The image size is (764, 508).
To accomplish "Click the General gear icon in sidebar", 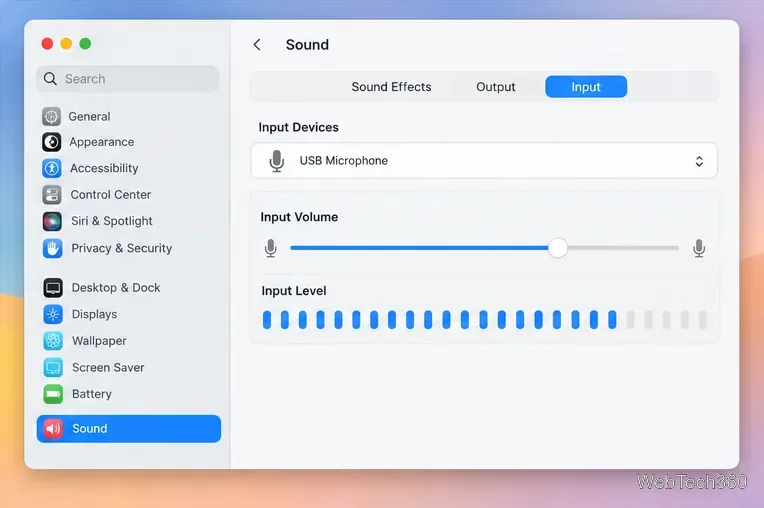I will pos(52,116).
